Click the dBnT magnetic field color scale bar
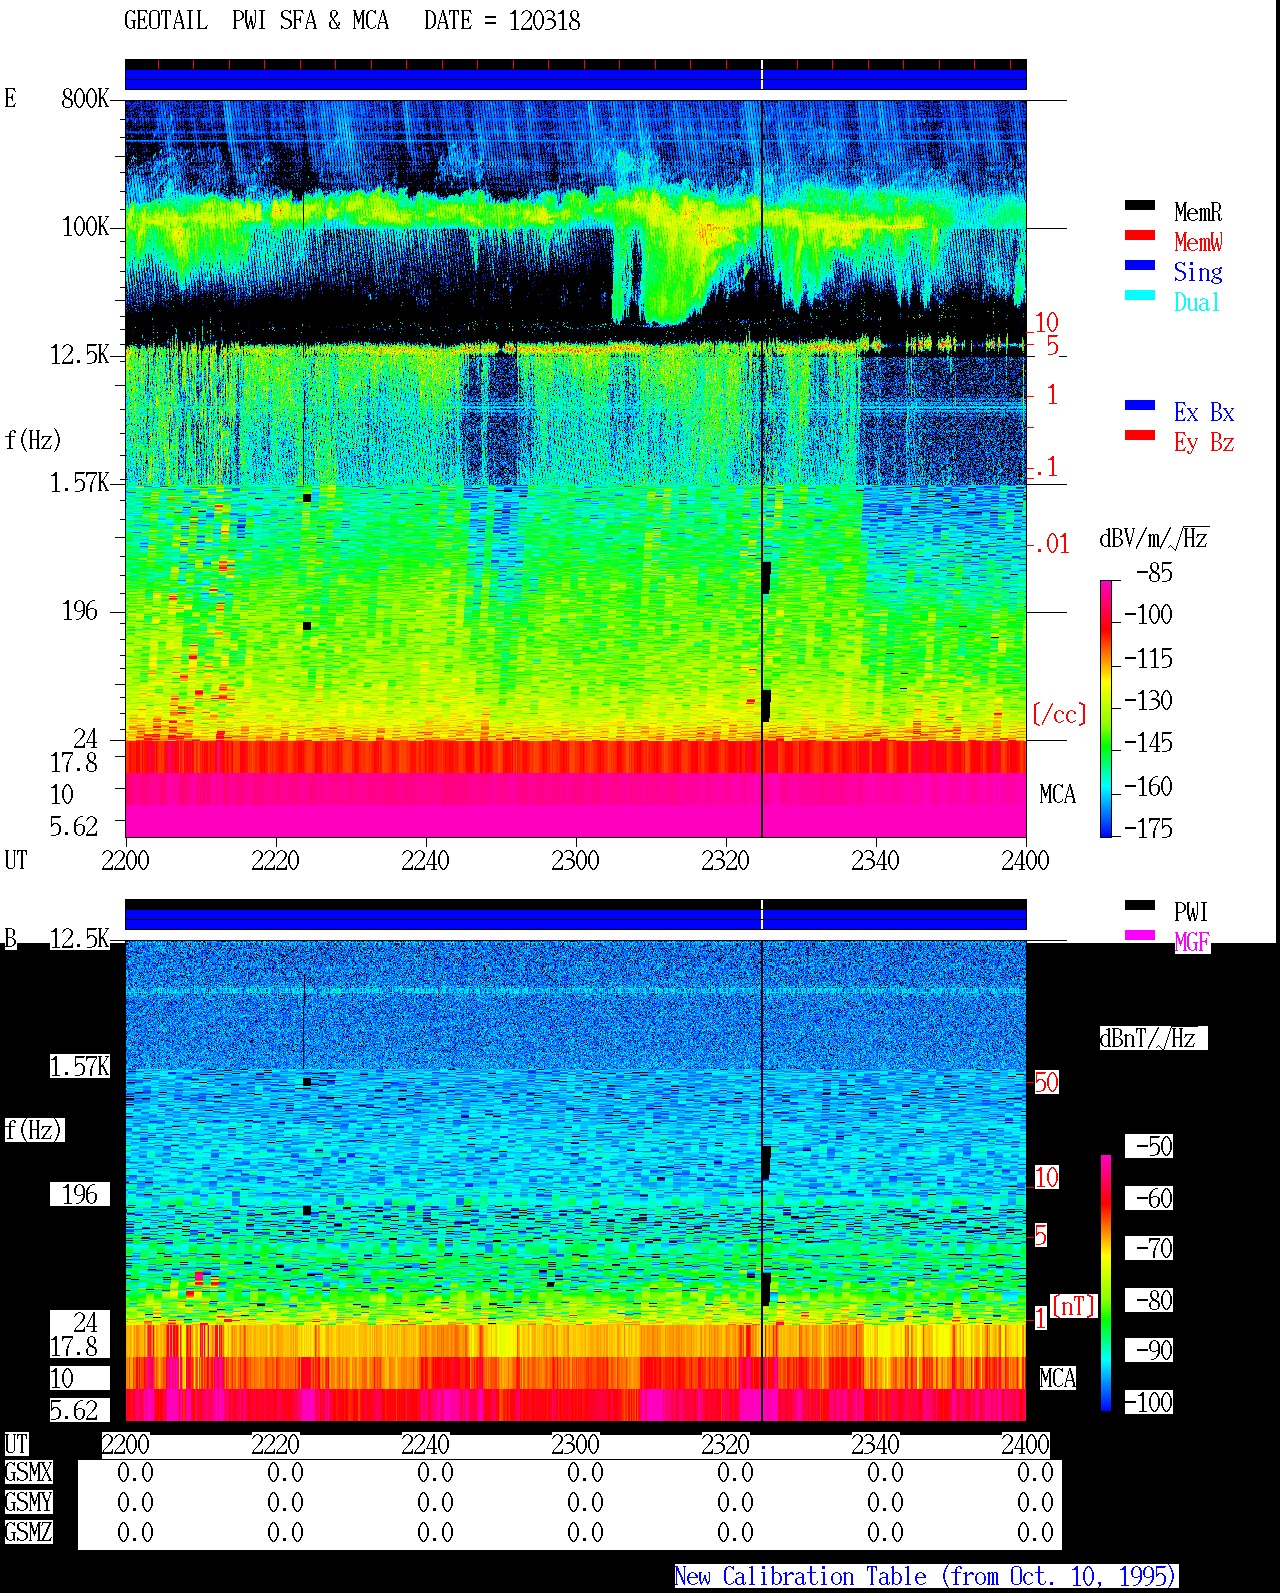This screenshot has height=1593, width=1280. click(x=1106, y=1283)
